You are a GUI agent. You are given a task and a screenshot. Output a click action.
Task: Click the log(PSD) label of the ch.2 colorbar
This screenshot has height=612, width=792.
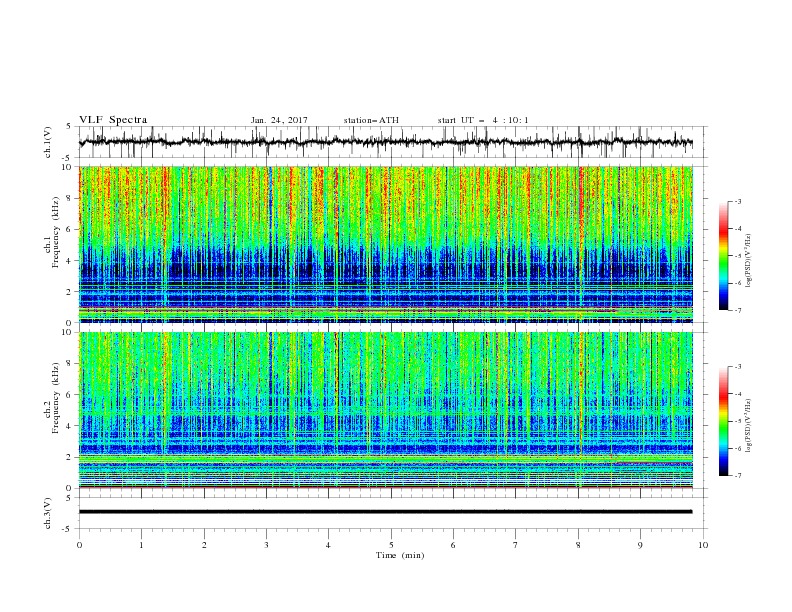click(x=749, y=425)
